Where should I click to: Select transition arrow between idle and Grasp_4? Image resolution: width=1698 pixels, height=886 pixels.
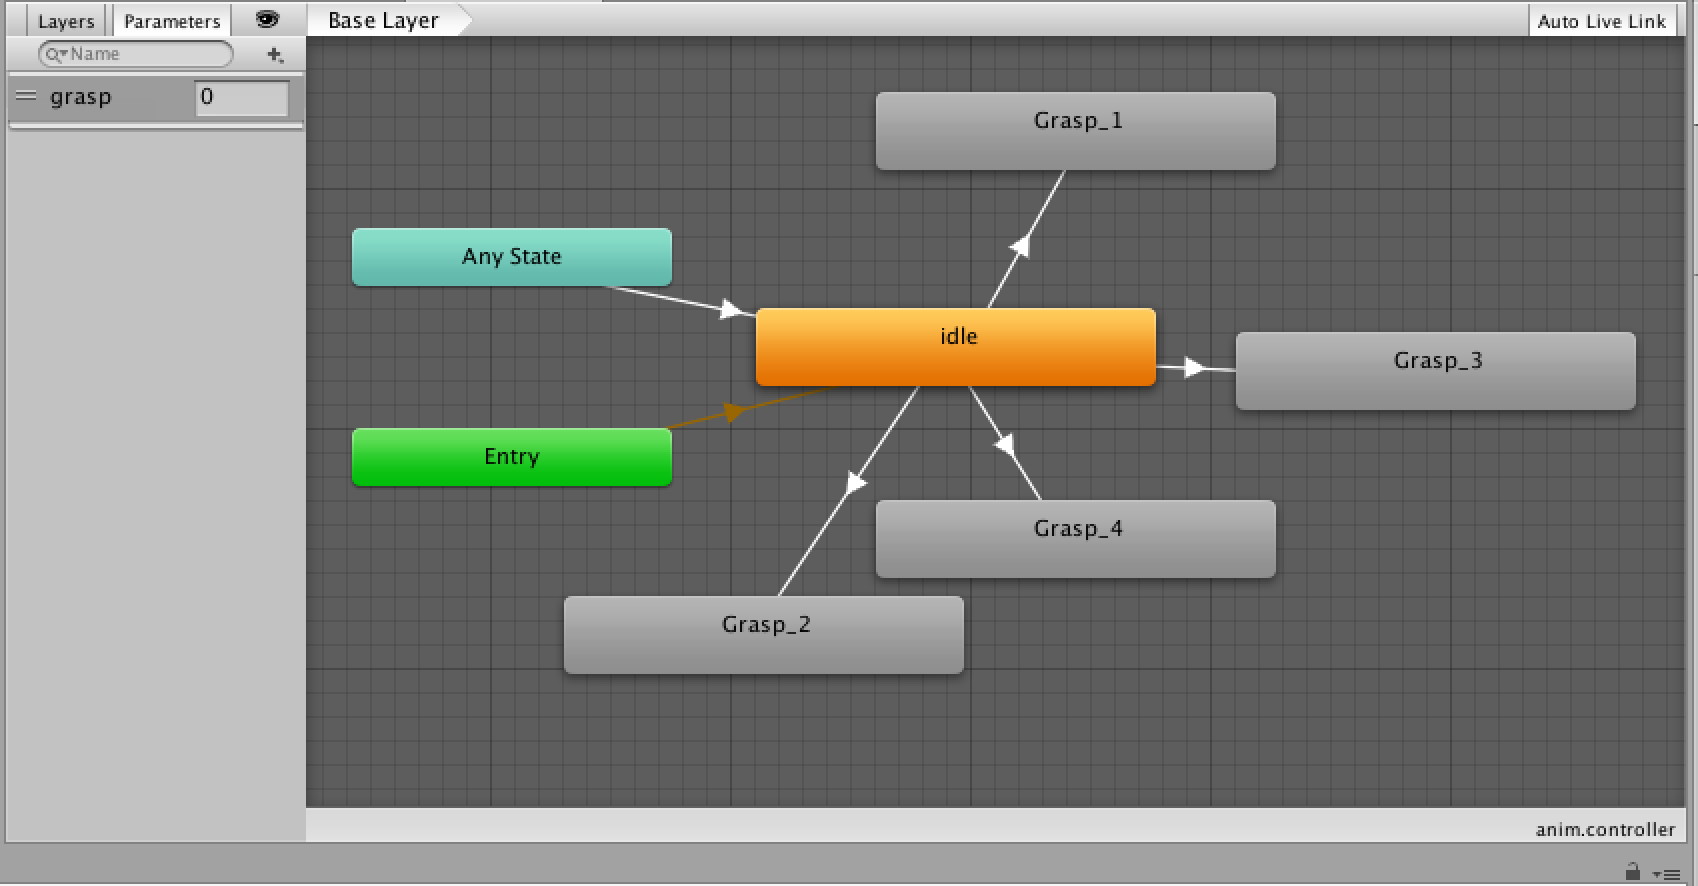[x=1005, y=444]
